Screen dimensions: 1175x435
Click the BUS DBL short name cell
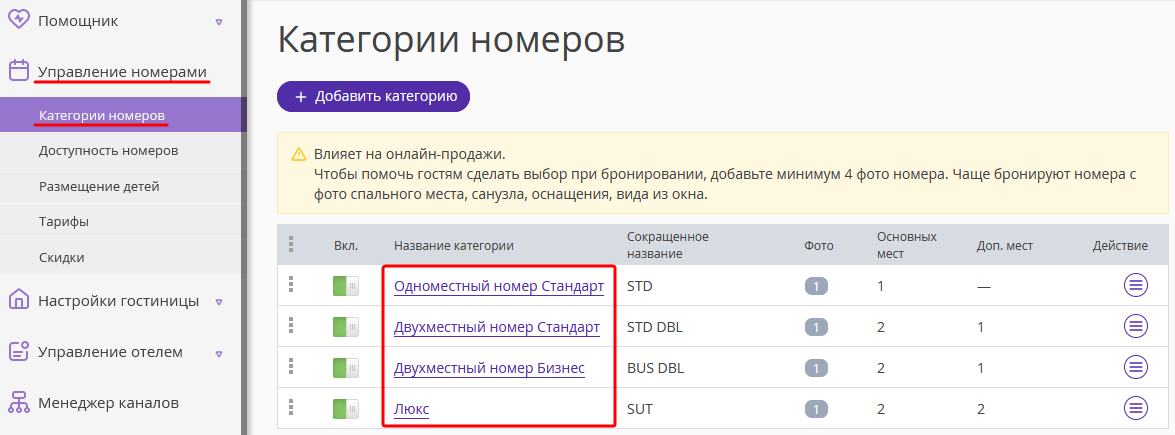655,368
